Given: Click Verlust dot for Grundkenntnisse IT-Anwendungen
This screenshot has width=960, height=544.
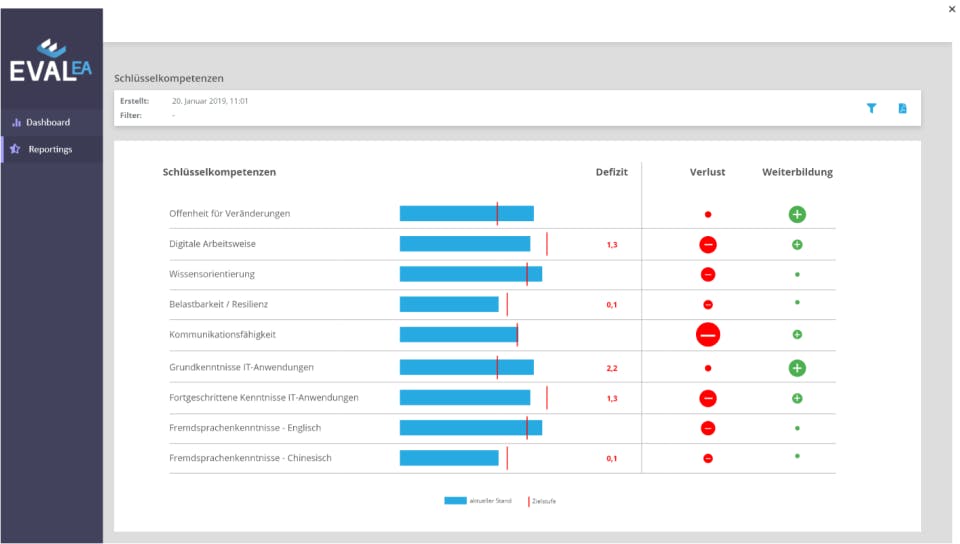Looking at the screenshot, I should (x=708, y=368).
